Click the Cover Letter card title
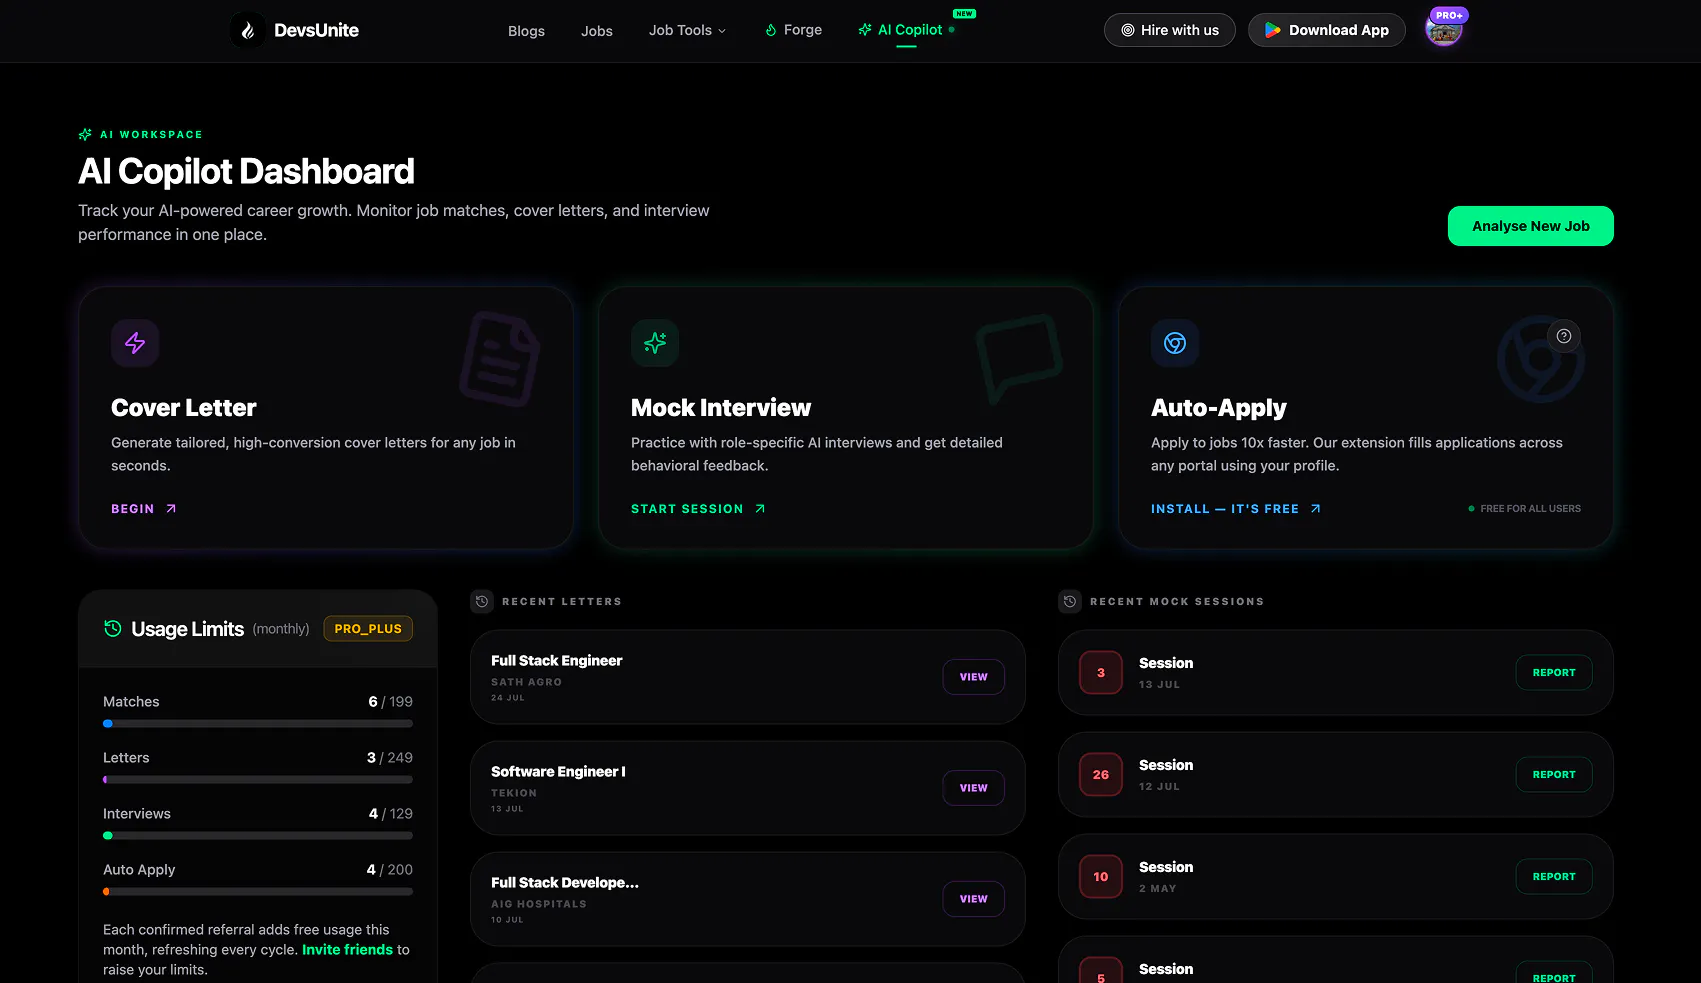1701x983 pixels. click(184, 408)
